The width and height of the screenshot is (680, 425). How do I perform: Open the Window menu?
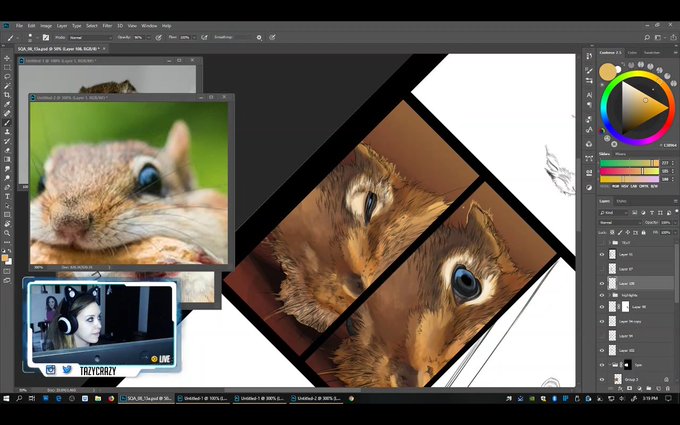tap(149, 26)
